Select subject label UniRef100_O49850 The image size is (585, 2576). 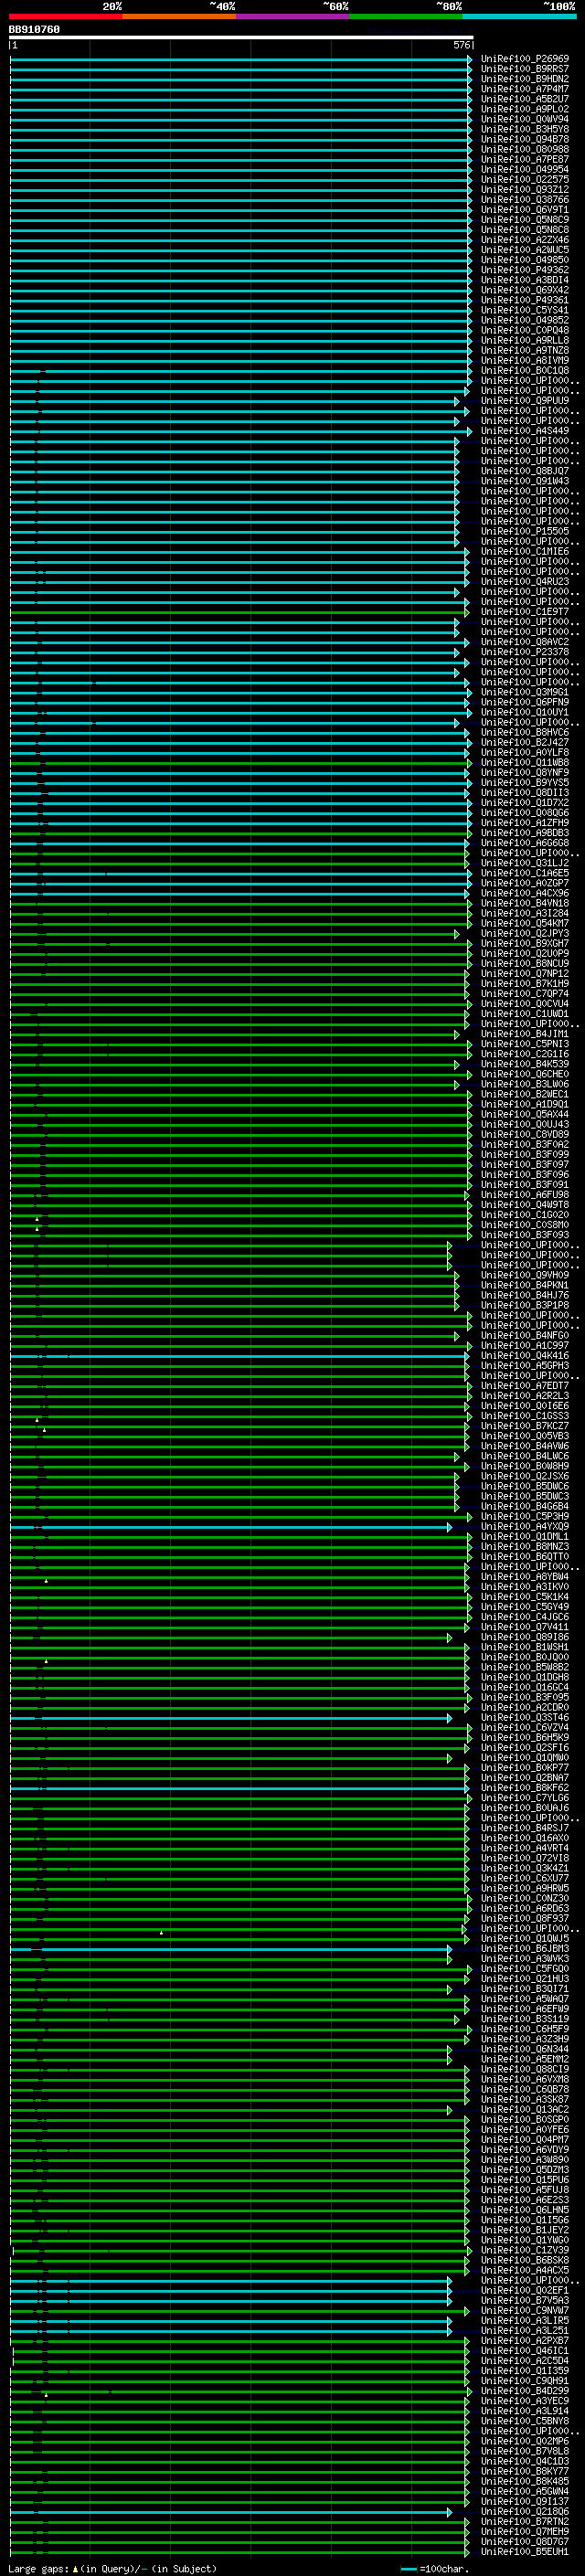pyautogui.click(x=525, y=260)
